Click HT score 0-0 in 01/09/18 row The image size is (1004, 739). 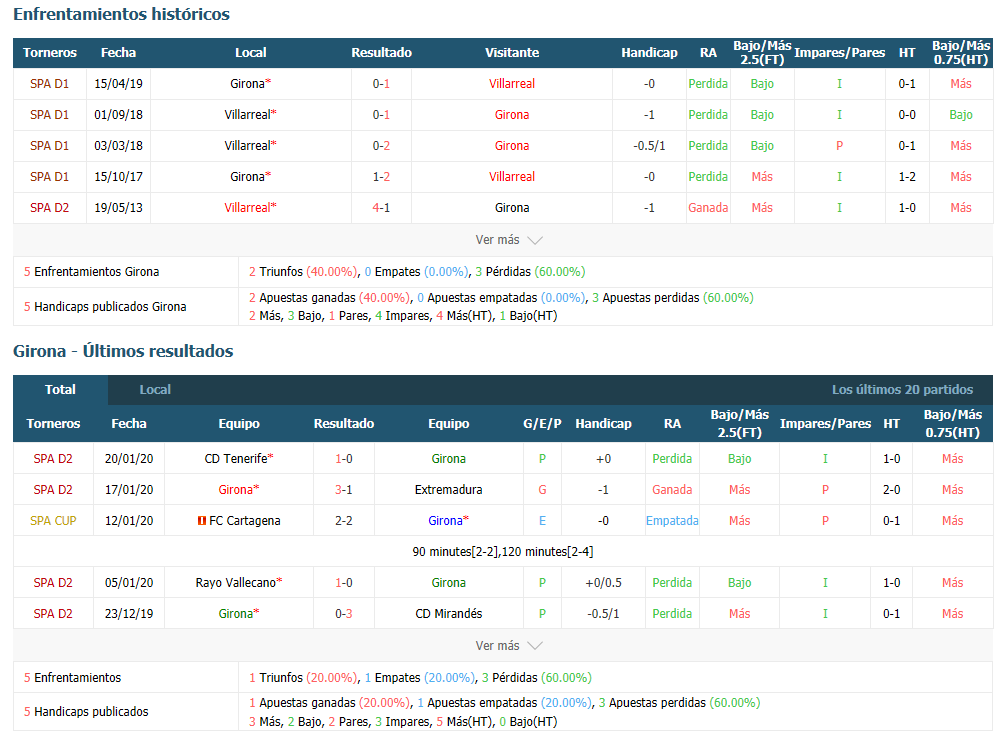pos(907,115)
